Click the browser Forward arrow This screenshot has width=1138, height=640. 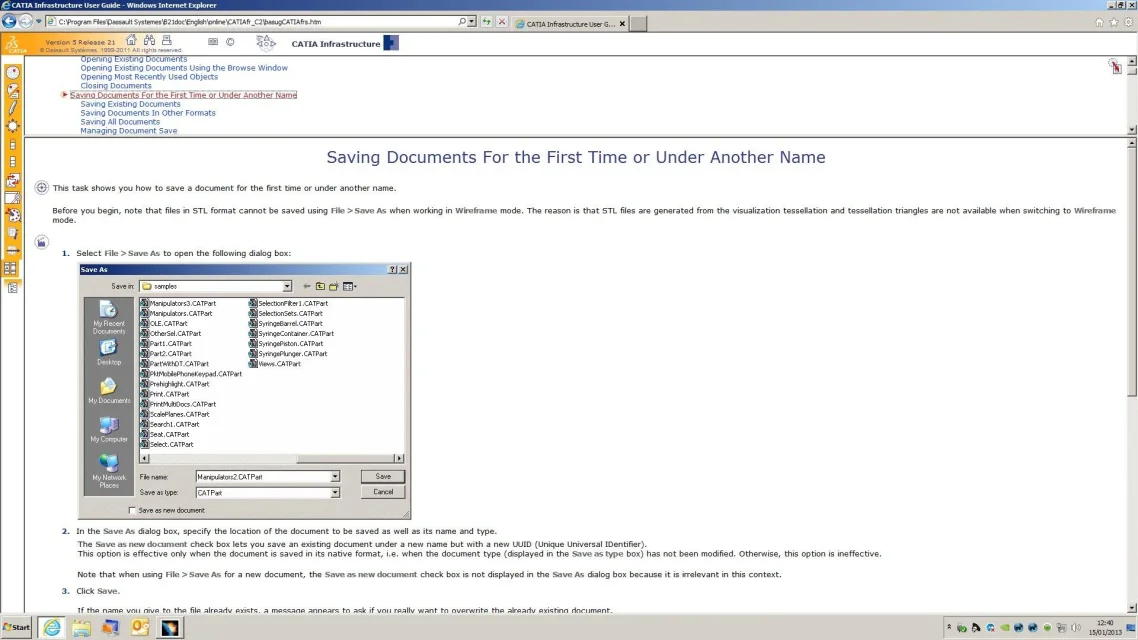(25, 22)
